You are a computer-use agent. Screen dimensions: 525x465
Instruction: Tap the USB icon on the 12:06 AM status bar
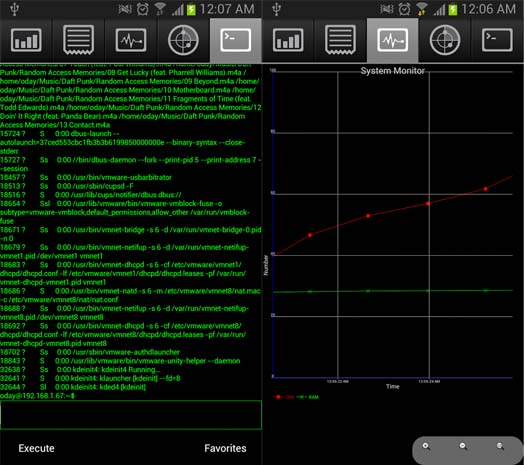(x=276, y=9)
